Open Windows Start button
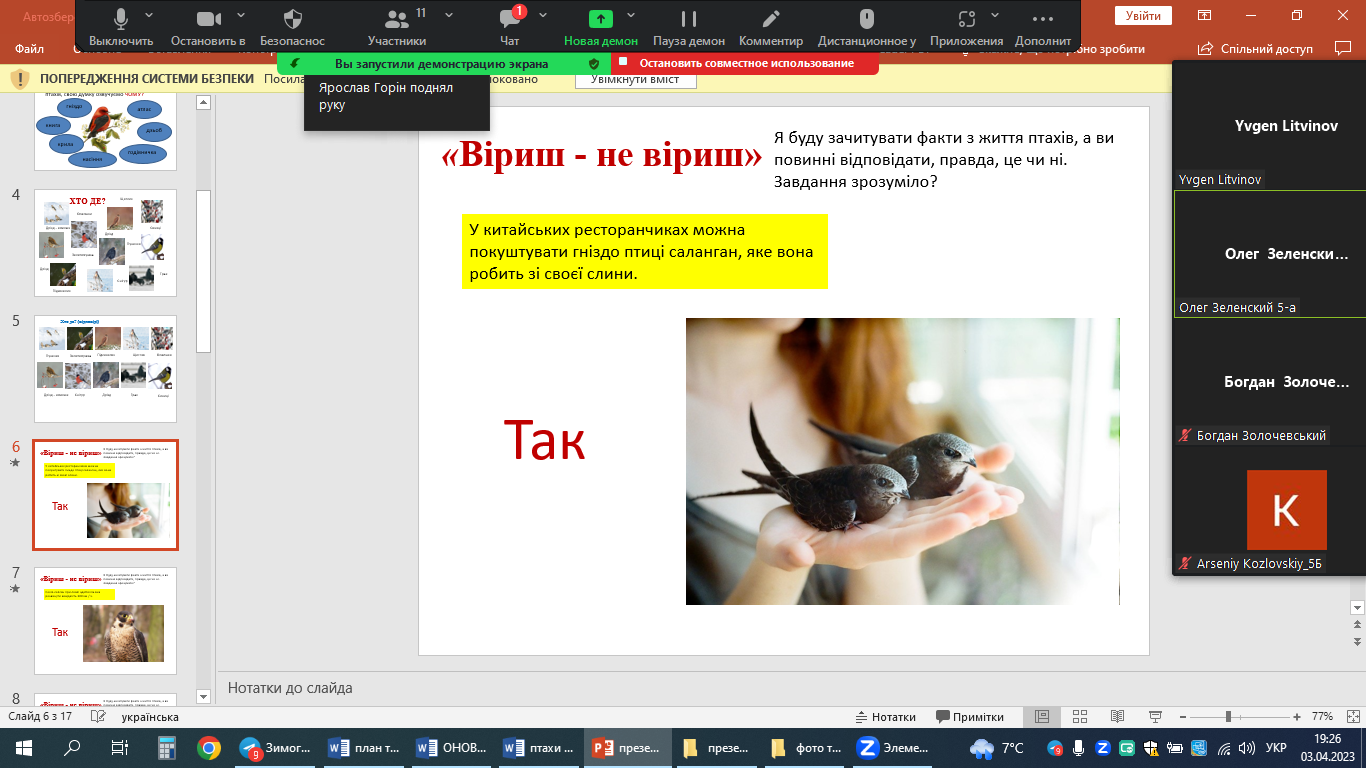This screenshot has width=1366, height=768. (x=23, y=747)
